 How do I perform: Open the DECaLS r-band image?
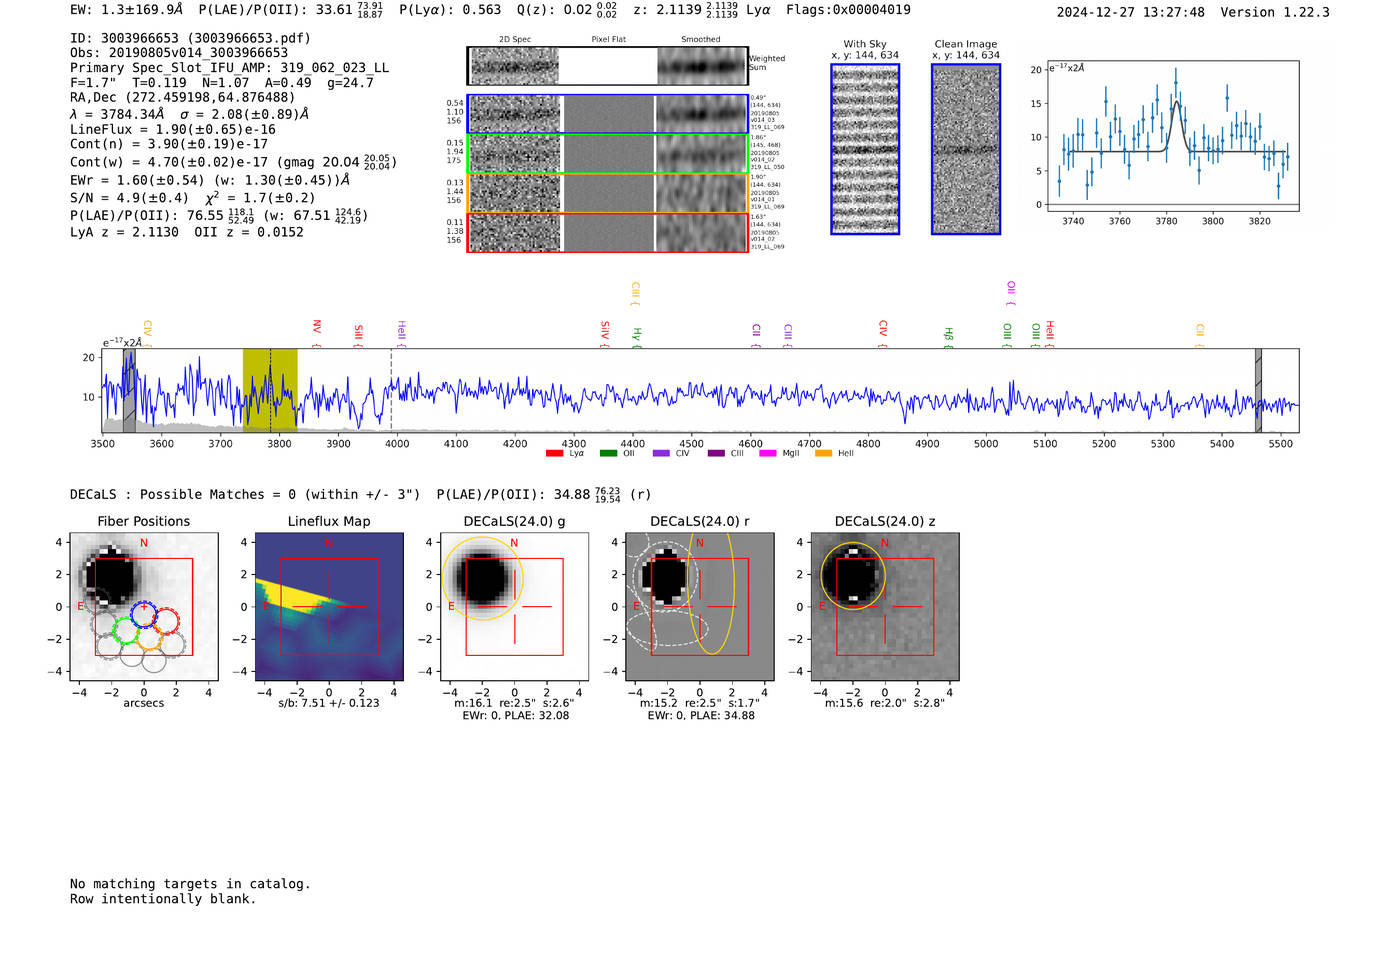700,607
